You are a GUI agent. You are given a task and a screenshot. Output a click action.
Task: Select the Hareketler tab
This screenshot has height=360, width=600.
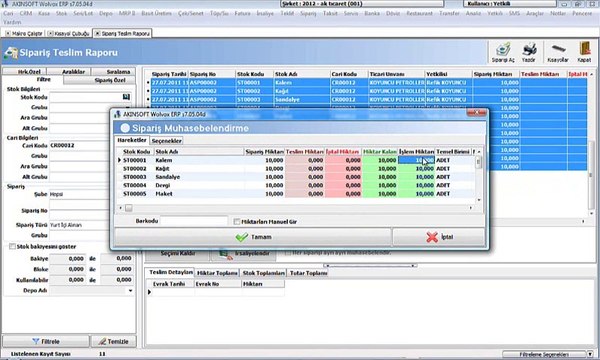pos(132,140)
